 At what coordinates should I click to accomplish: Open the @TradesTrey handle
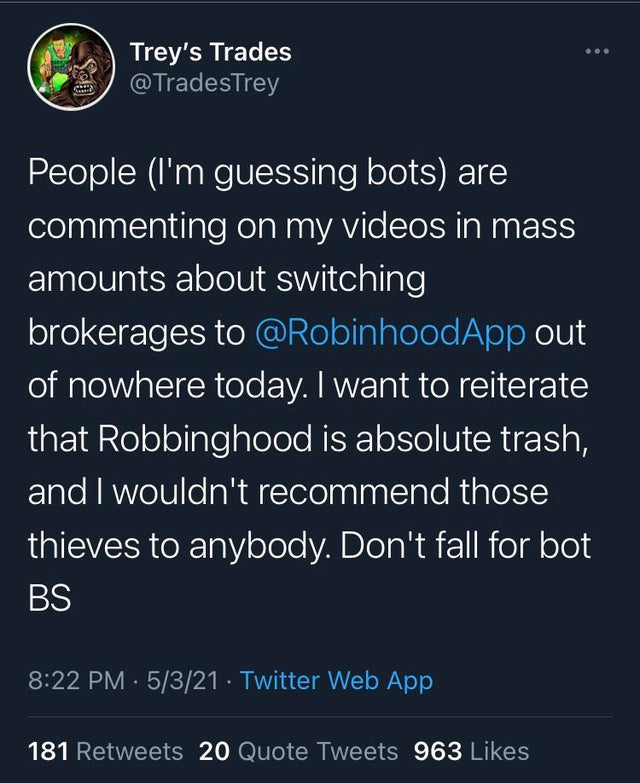204,83
